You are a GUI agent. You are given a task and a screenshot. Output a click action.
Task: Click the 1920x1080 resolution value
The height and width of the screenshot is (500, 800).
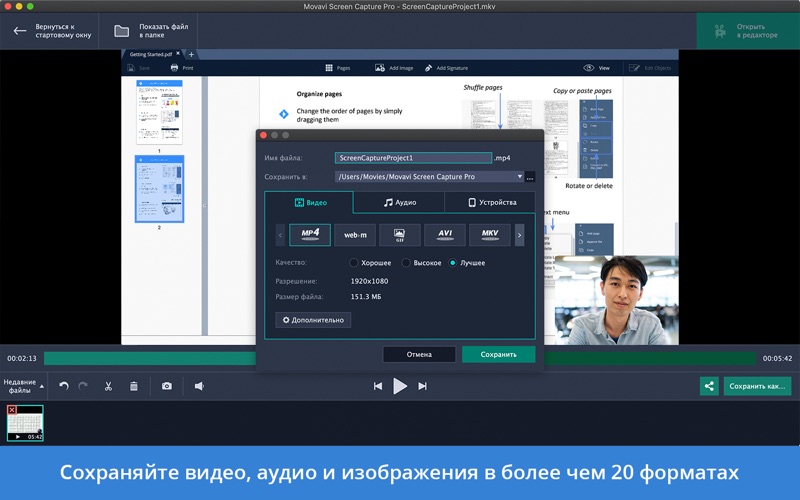pos(369,281)
